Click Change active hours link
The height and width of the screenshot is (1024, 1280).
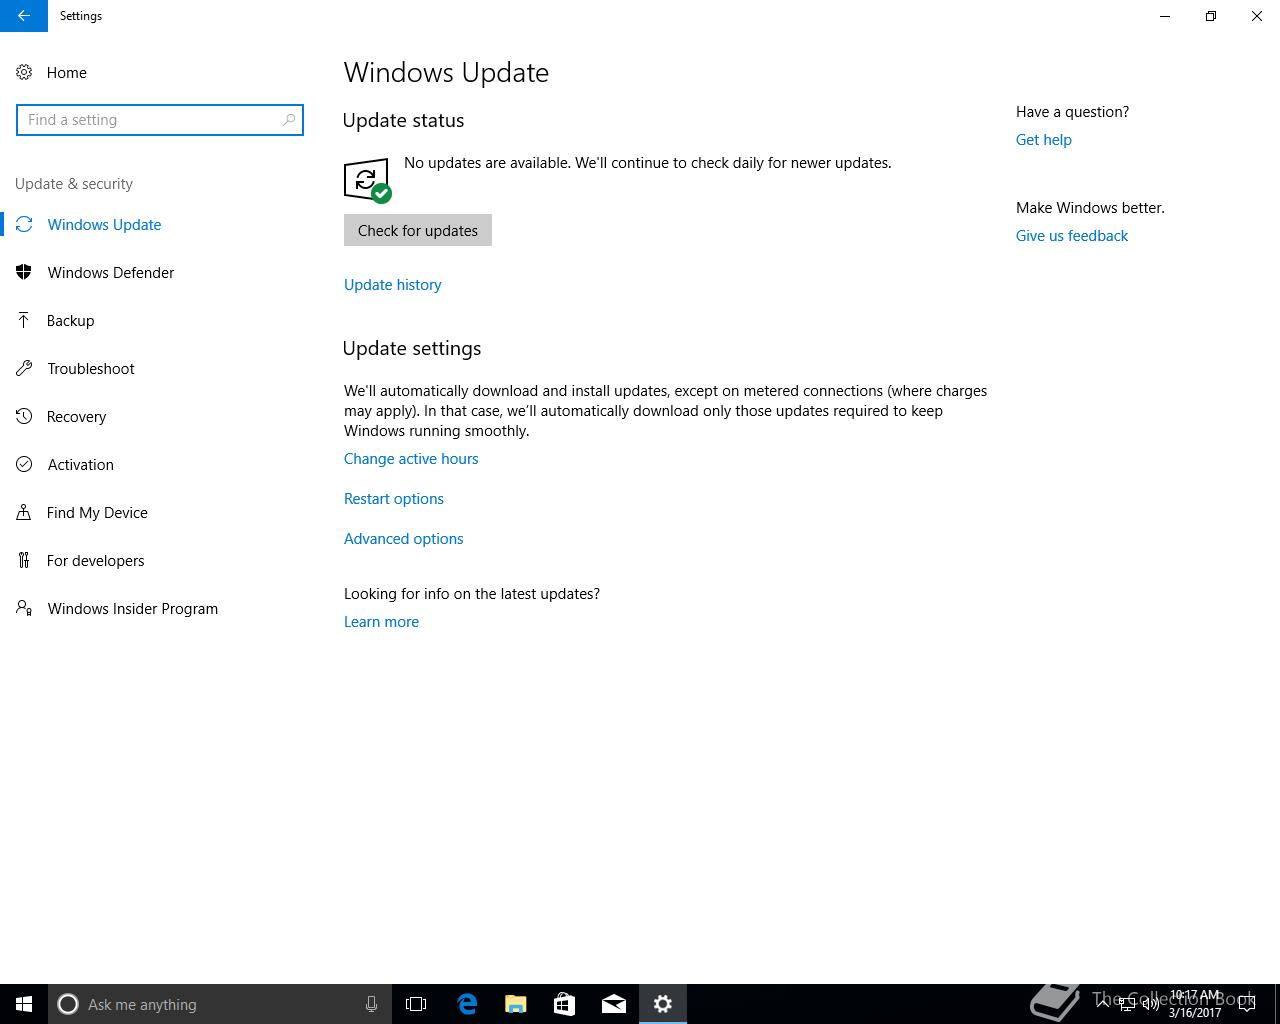(411, 459)
